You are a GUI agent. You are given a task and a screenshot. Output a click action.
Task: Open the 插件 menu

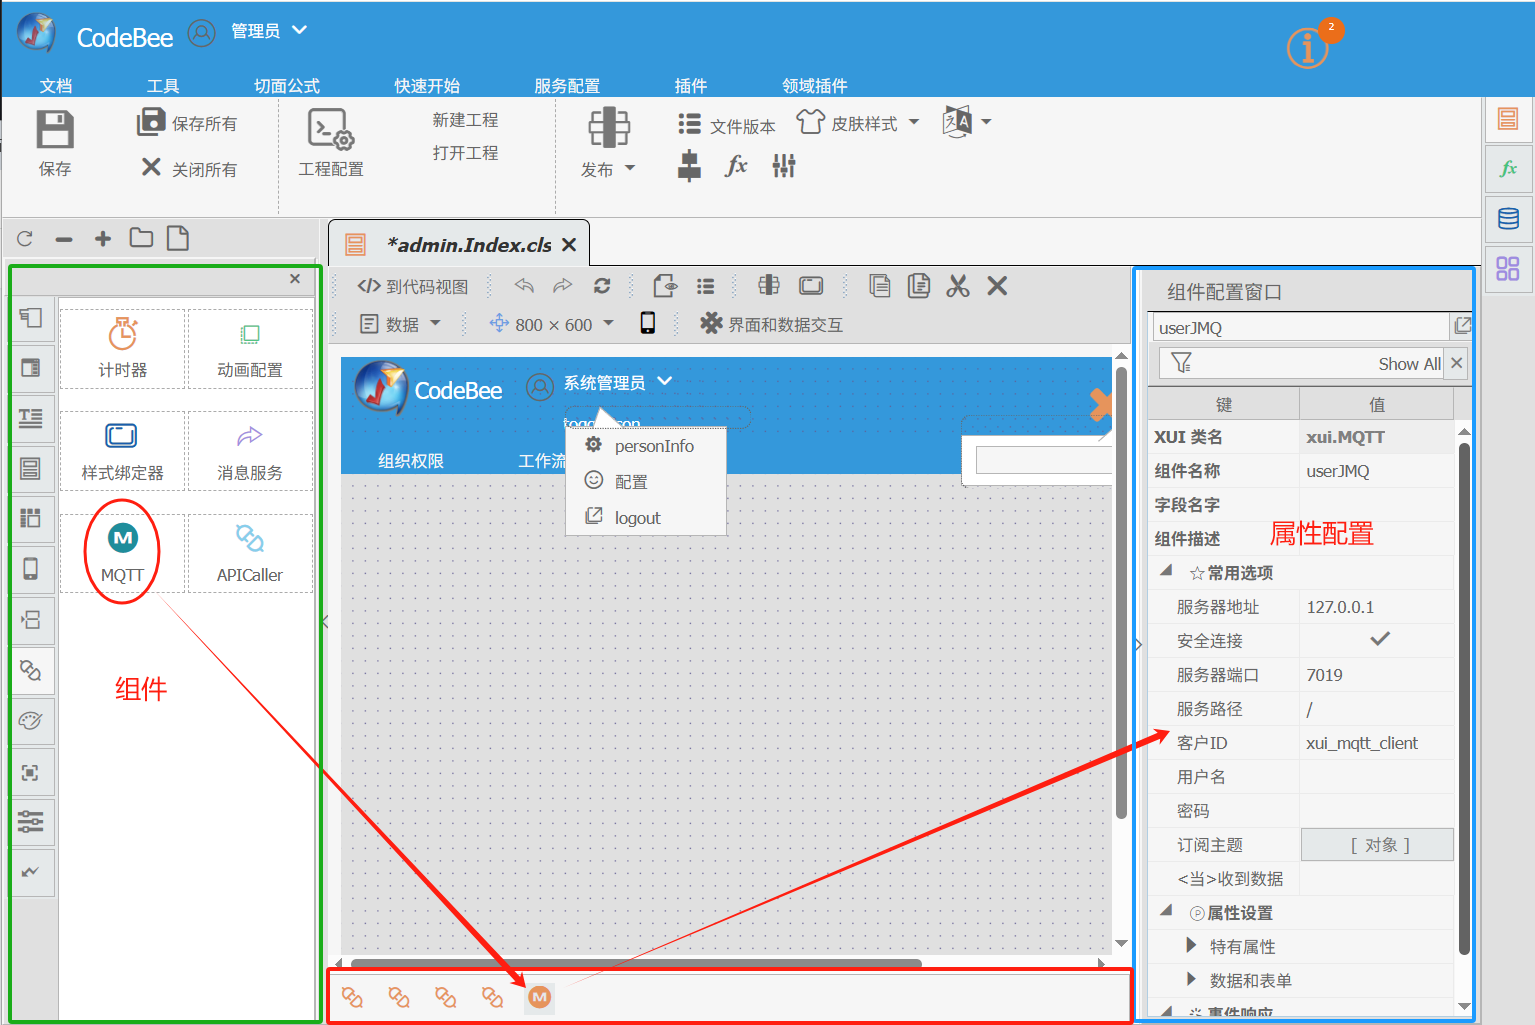pos(691,86)
